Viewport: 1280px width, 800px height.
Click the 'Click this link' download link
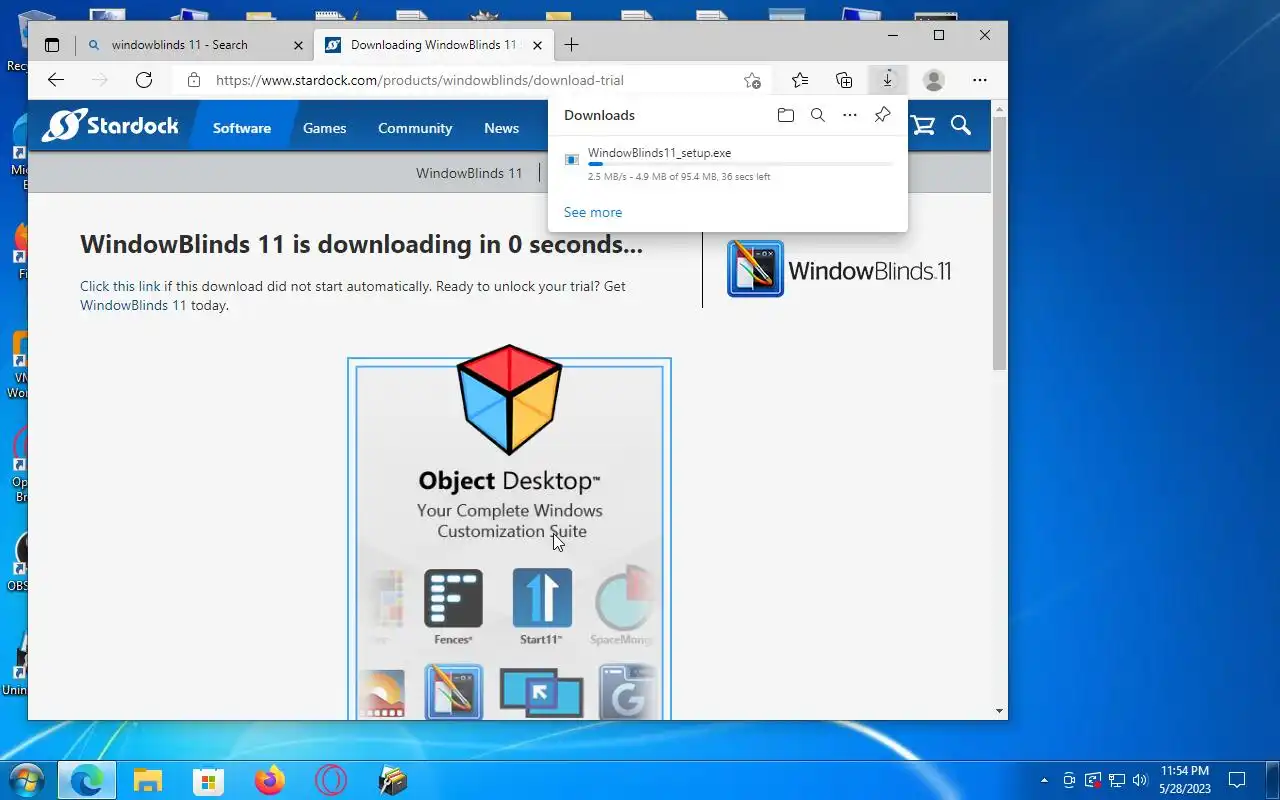pos(120,286)
